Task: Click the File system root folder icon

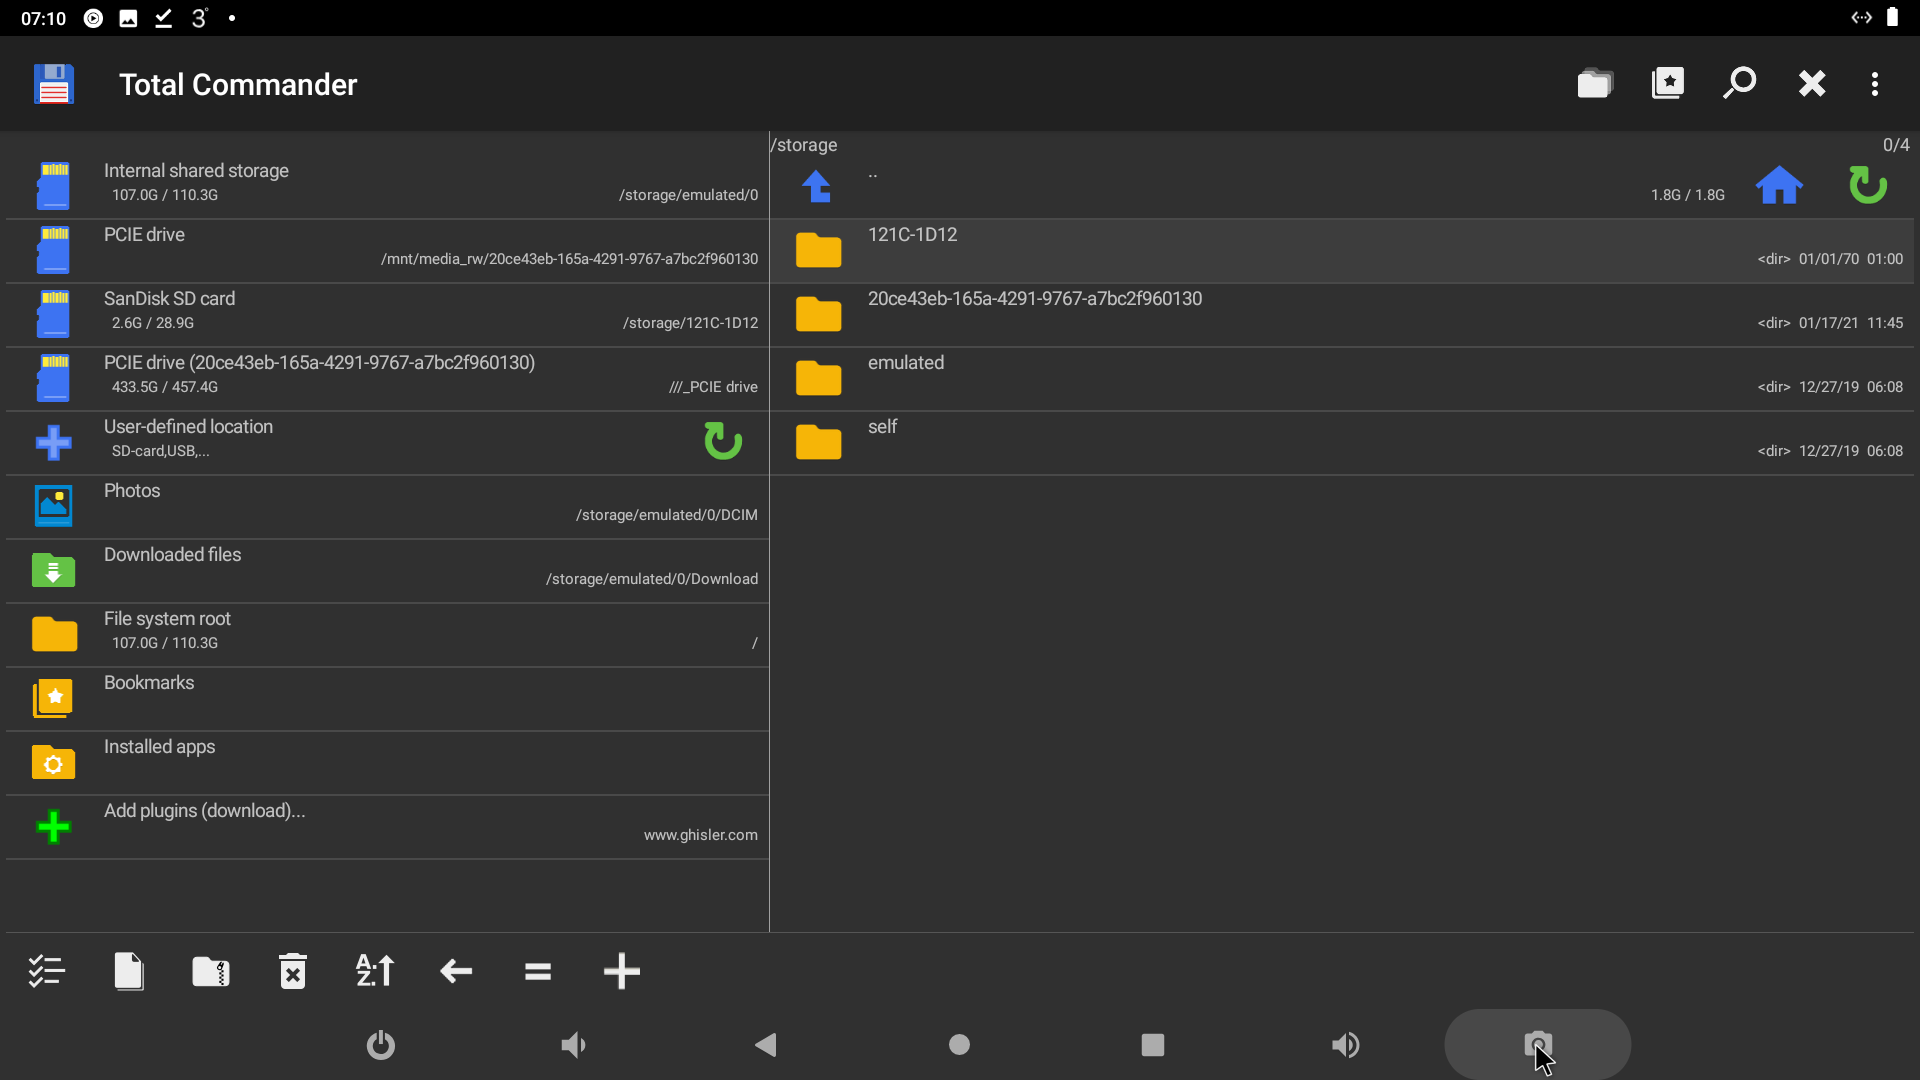Action: click(54, 634)
